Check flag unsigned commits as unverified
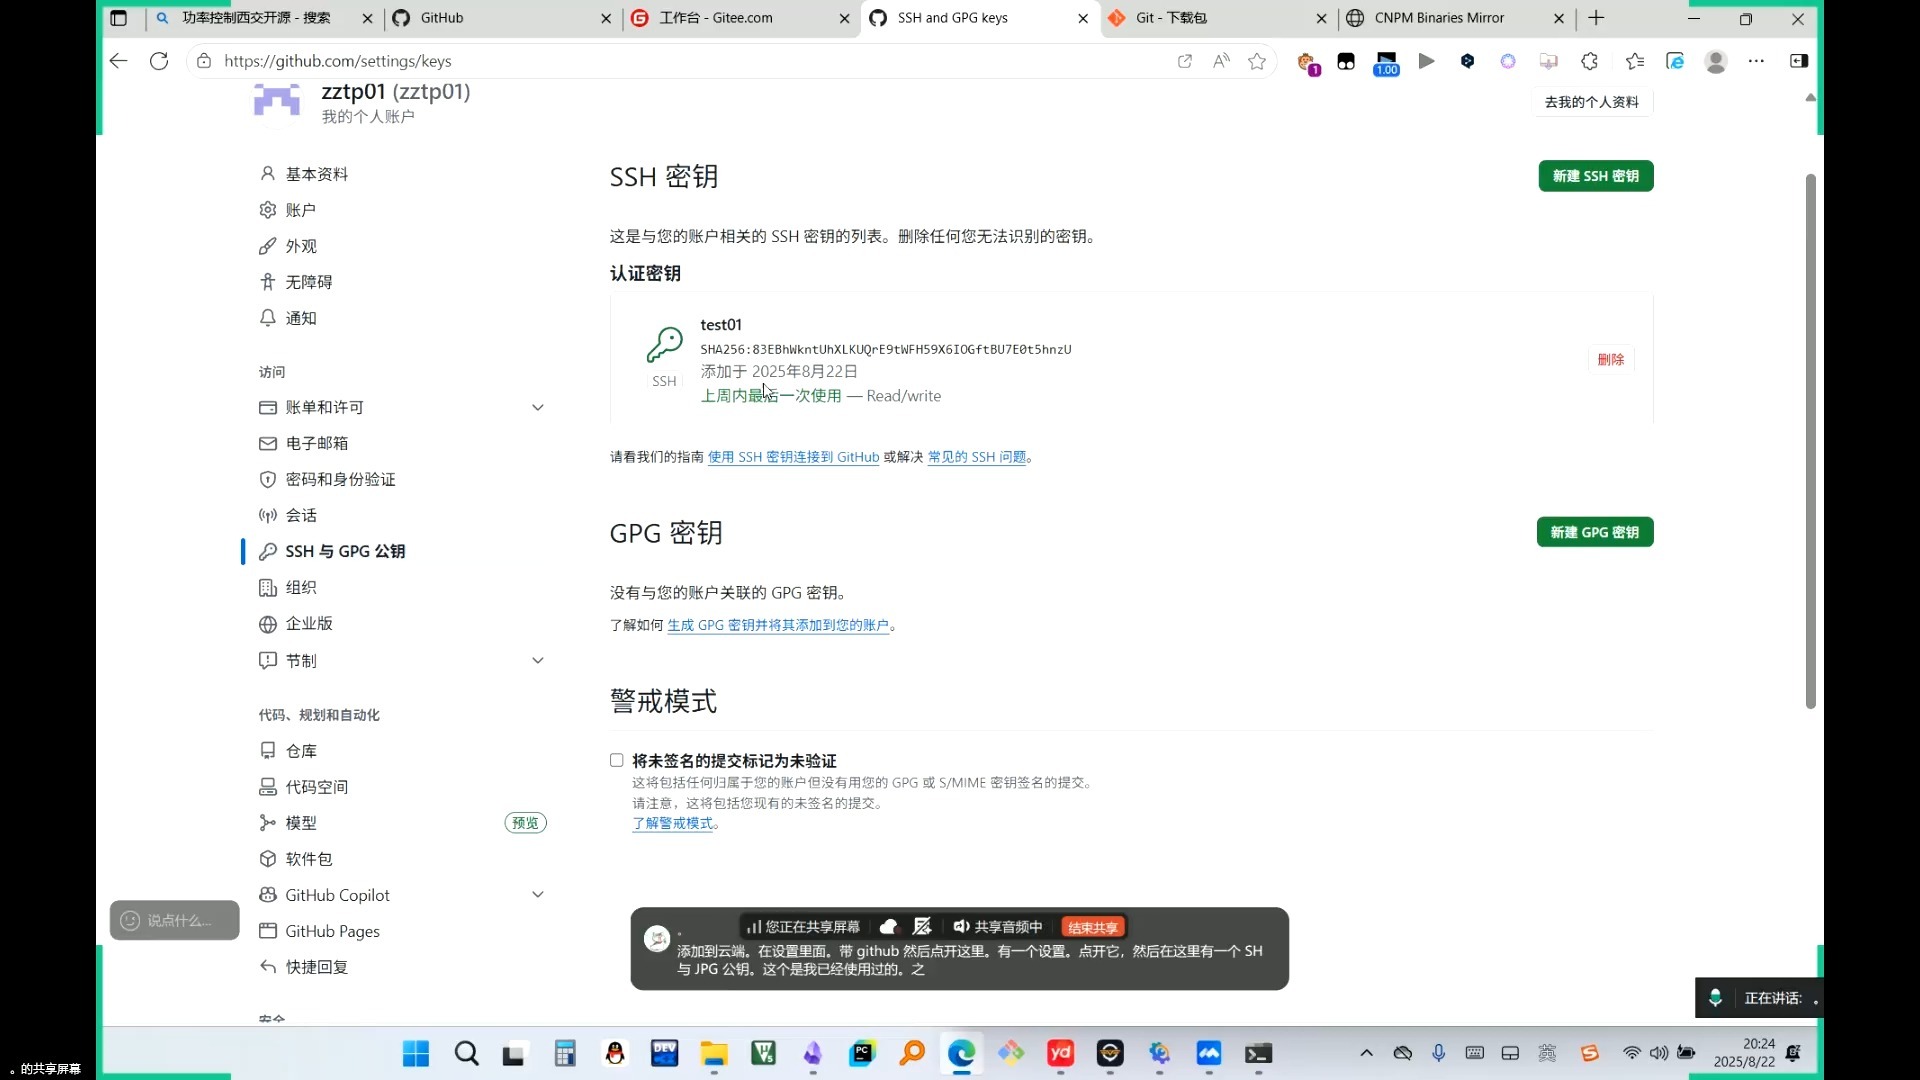This screenshot has width=1920, height=1080. [x=616, y=760]
